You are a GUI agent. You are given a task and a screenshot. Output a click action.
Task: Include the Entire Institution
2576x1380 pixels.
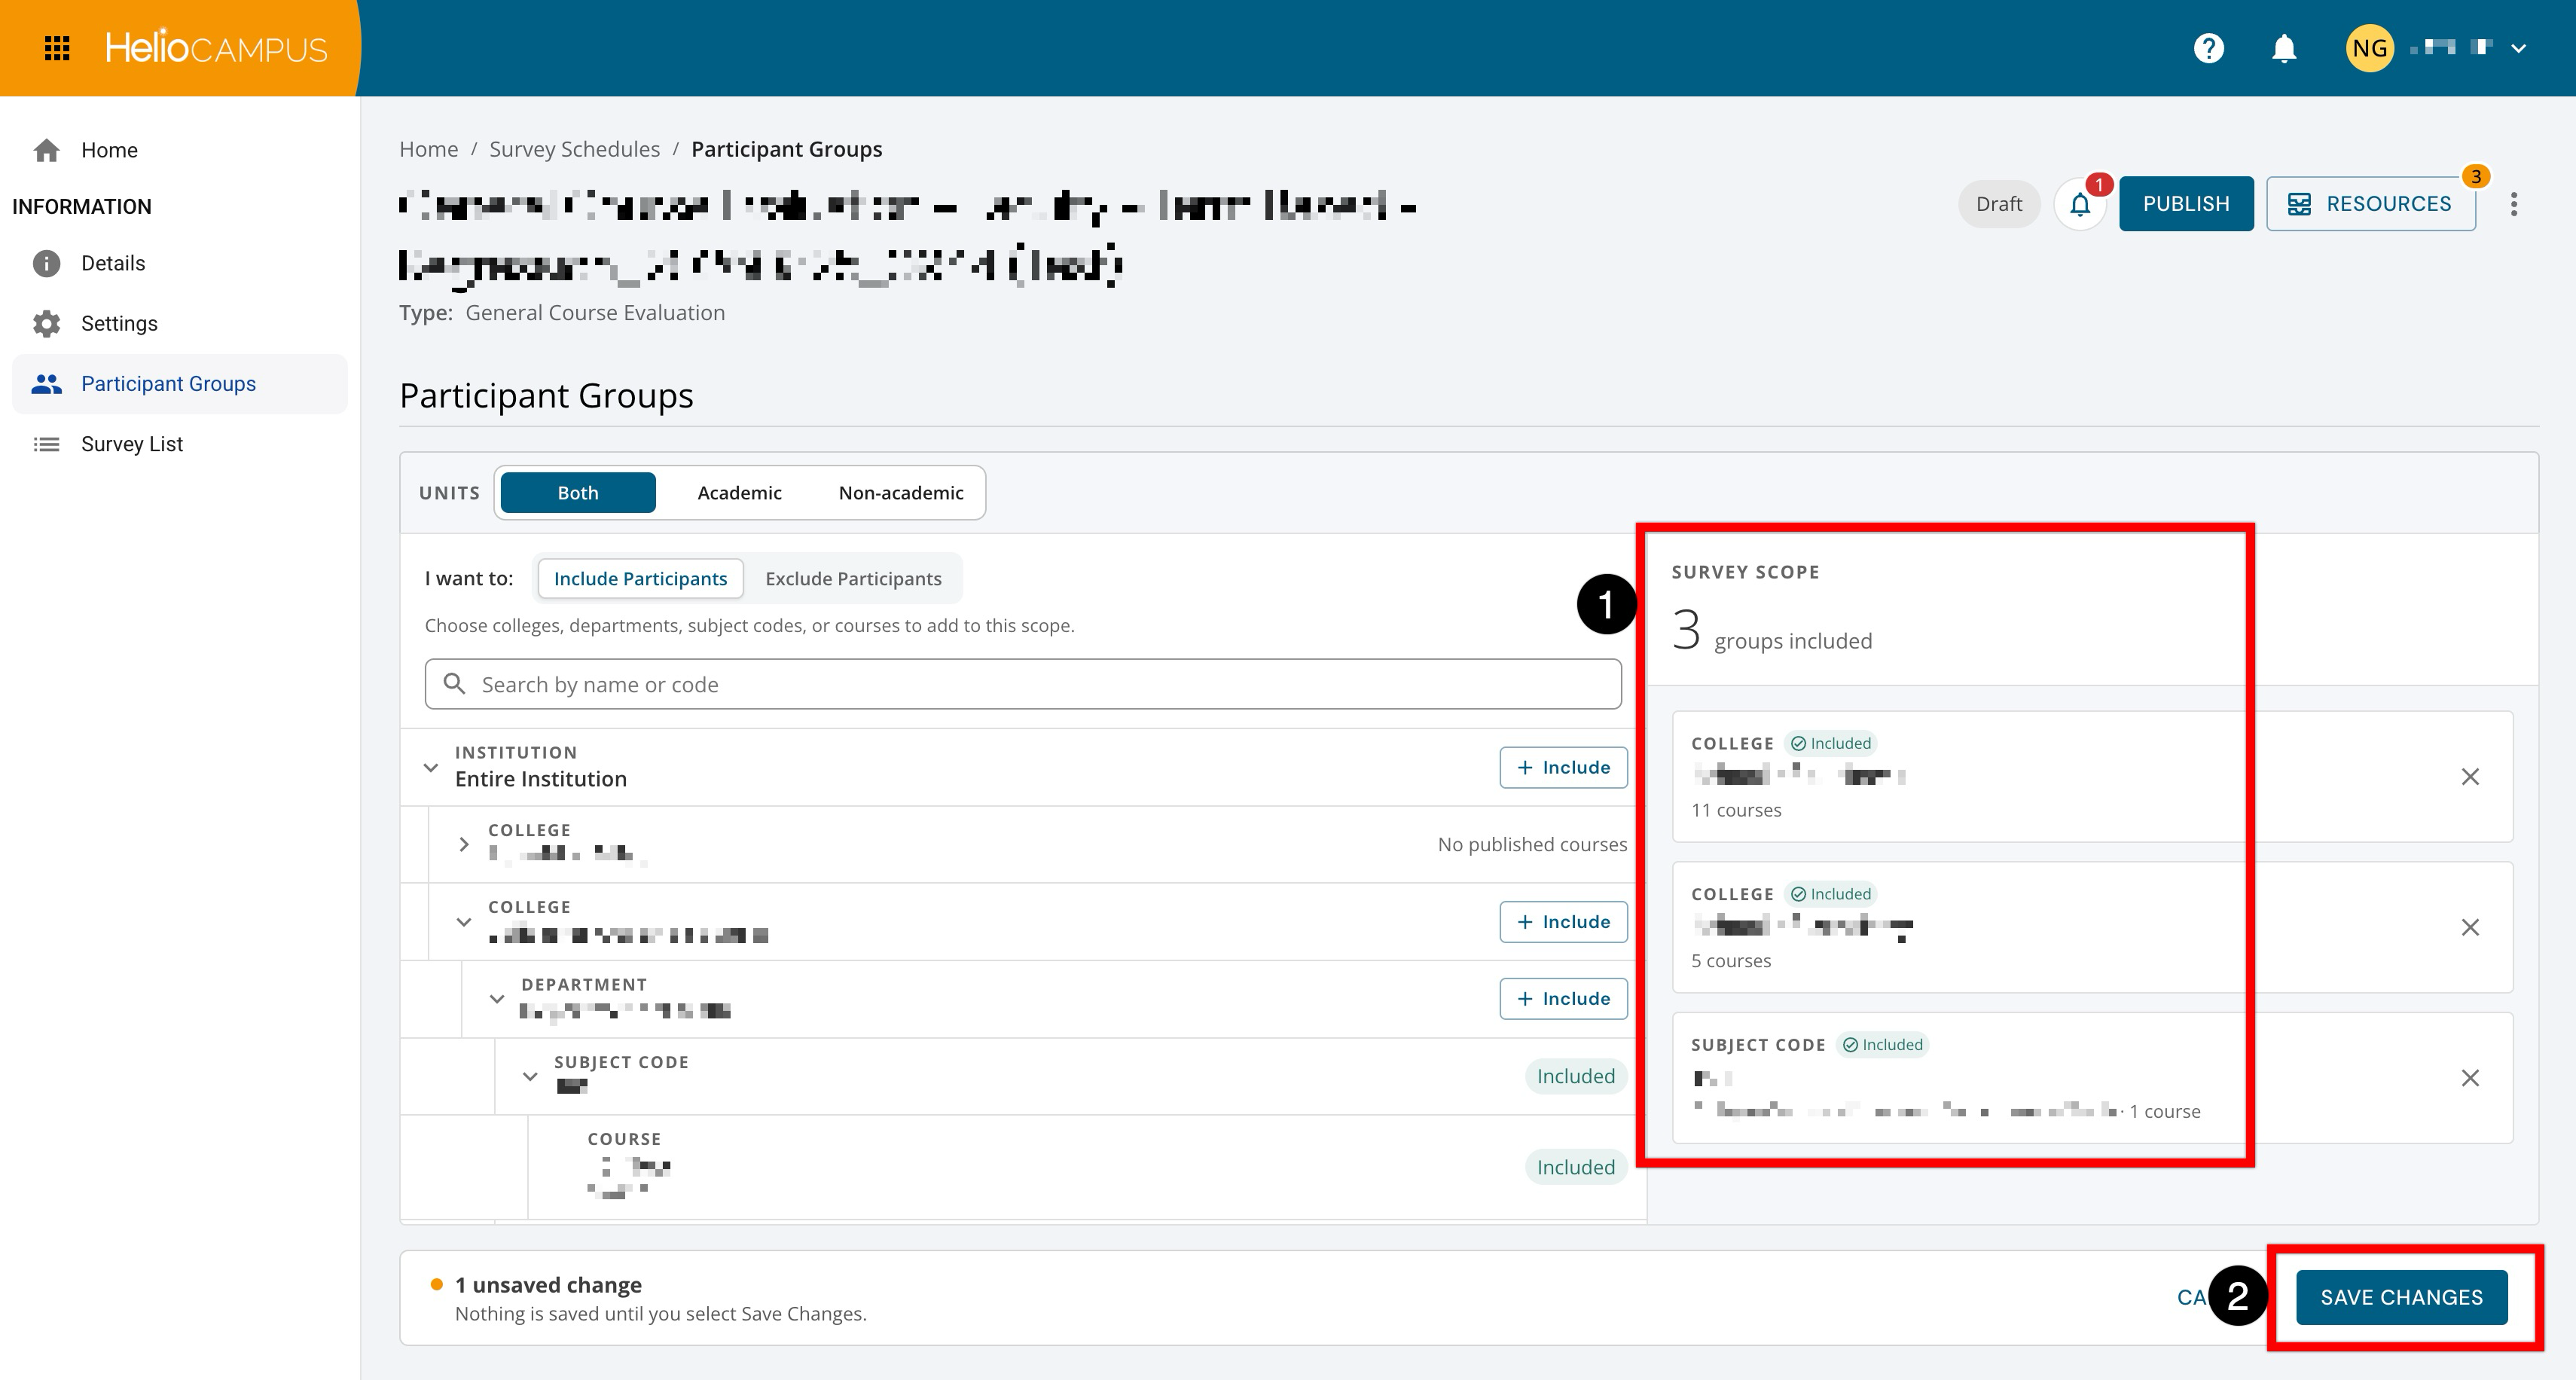tap(1563, 768)
